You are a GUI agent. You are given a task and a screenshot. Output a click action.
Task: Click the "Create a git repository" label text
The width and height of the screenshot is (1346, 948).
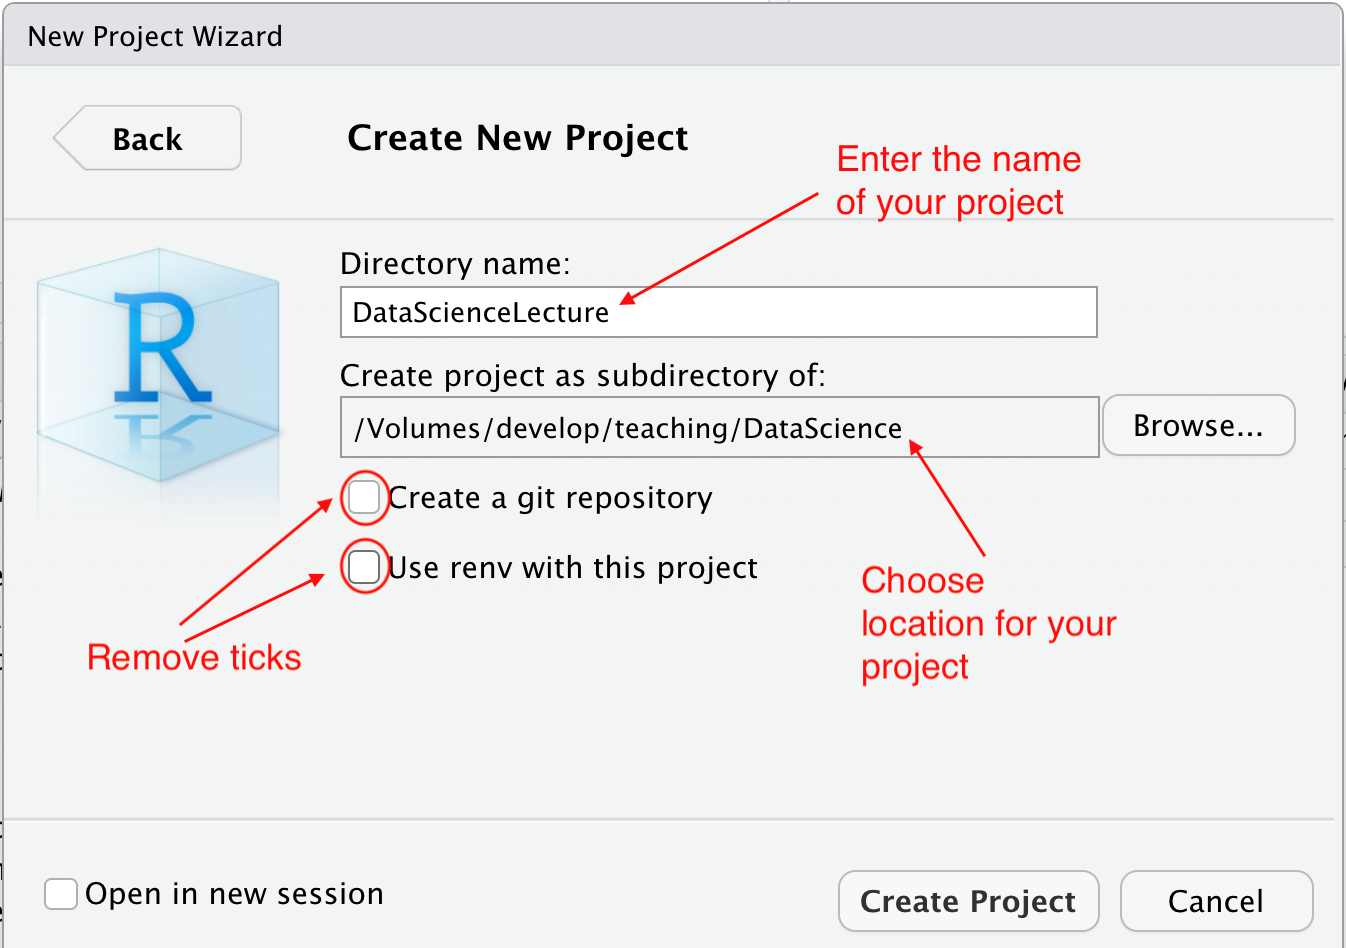tap(550, 498)
